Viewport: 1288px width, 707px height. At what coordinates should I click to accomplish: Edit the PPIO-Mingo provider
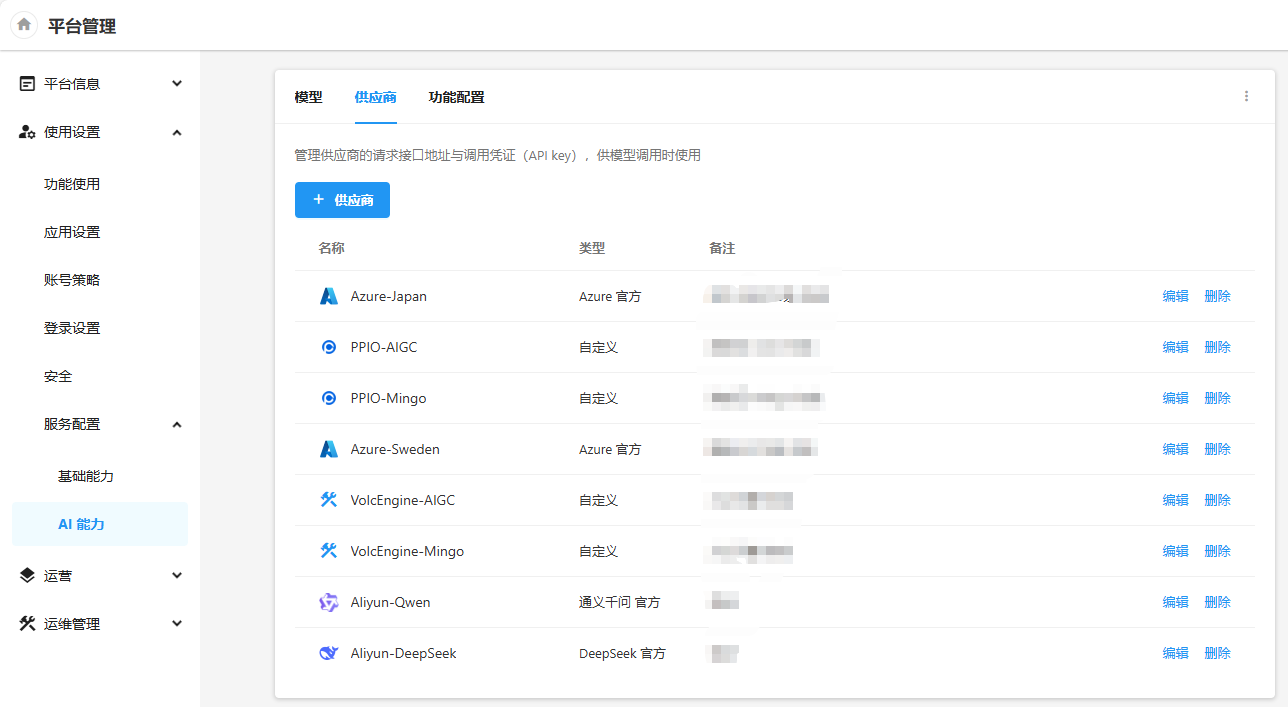(1175, 398)
